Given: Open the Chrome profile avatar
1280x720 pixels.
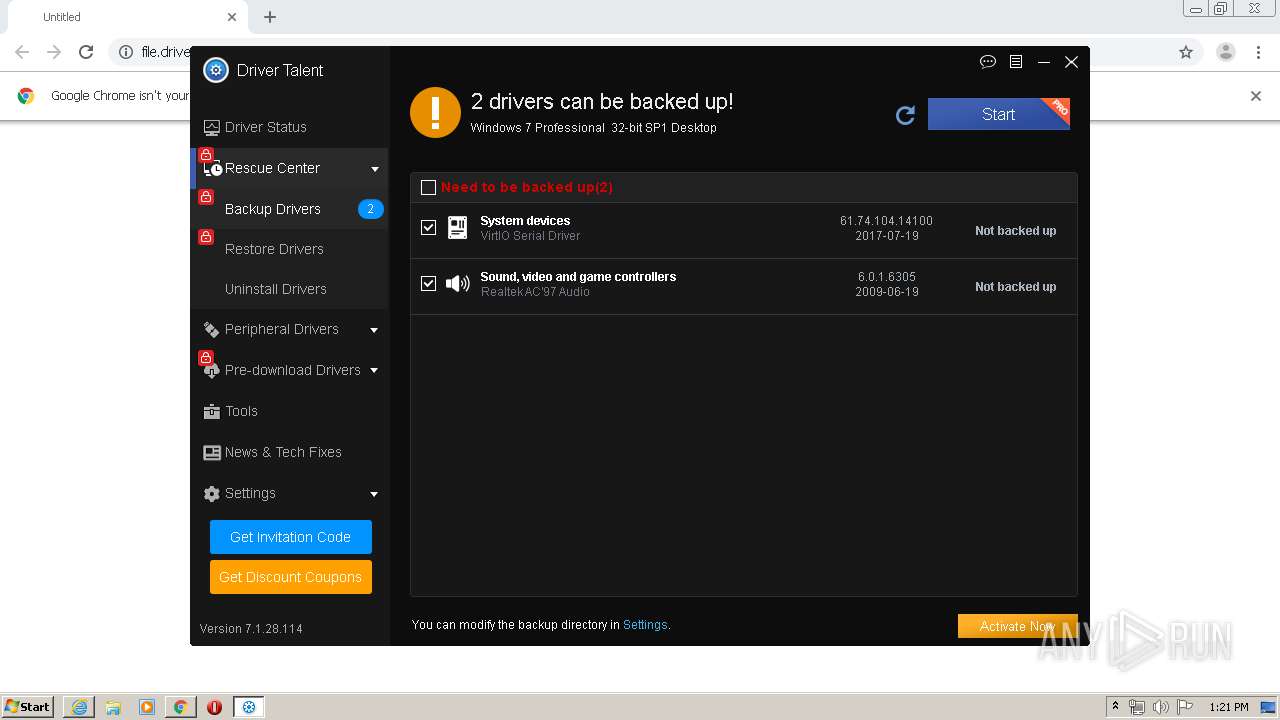Looking at the screenshot, I should pyautogui.click(x=1226, y=52).
